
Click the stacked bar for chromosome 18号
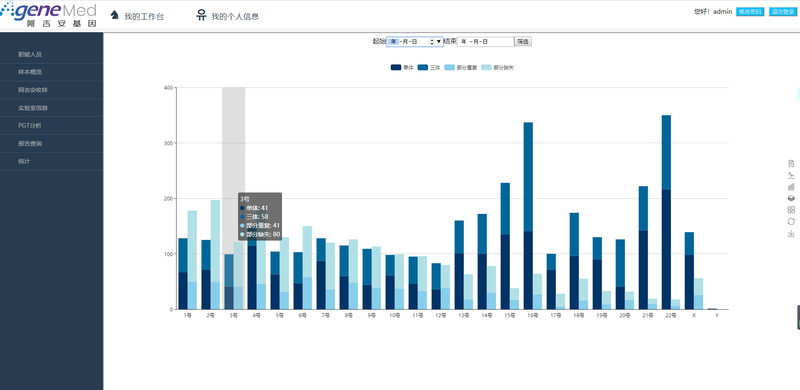(574, 261)
